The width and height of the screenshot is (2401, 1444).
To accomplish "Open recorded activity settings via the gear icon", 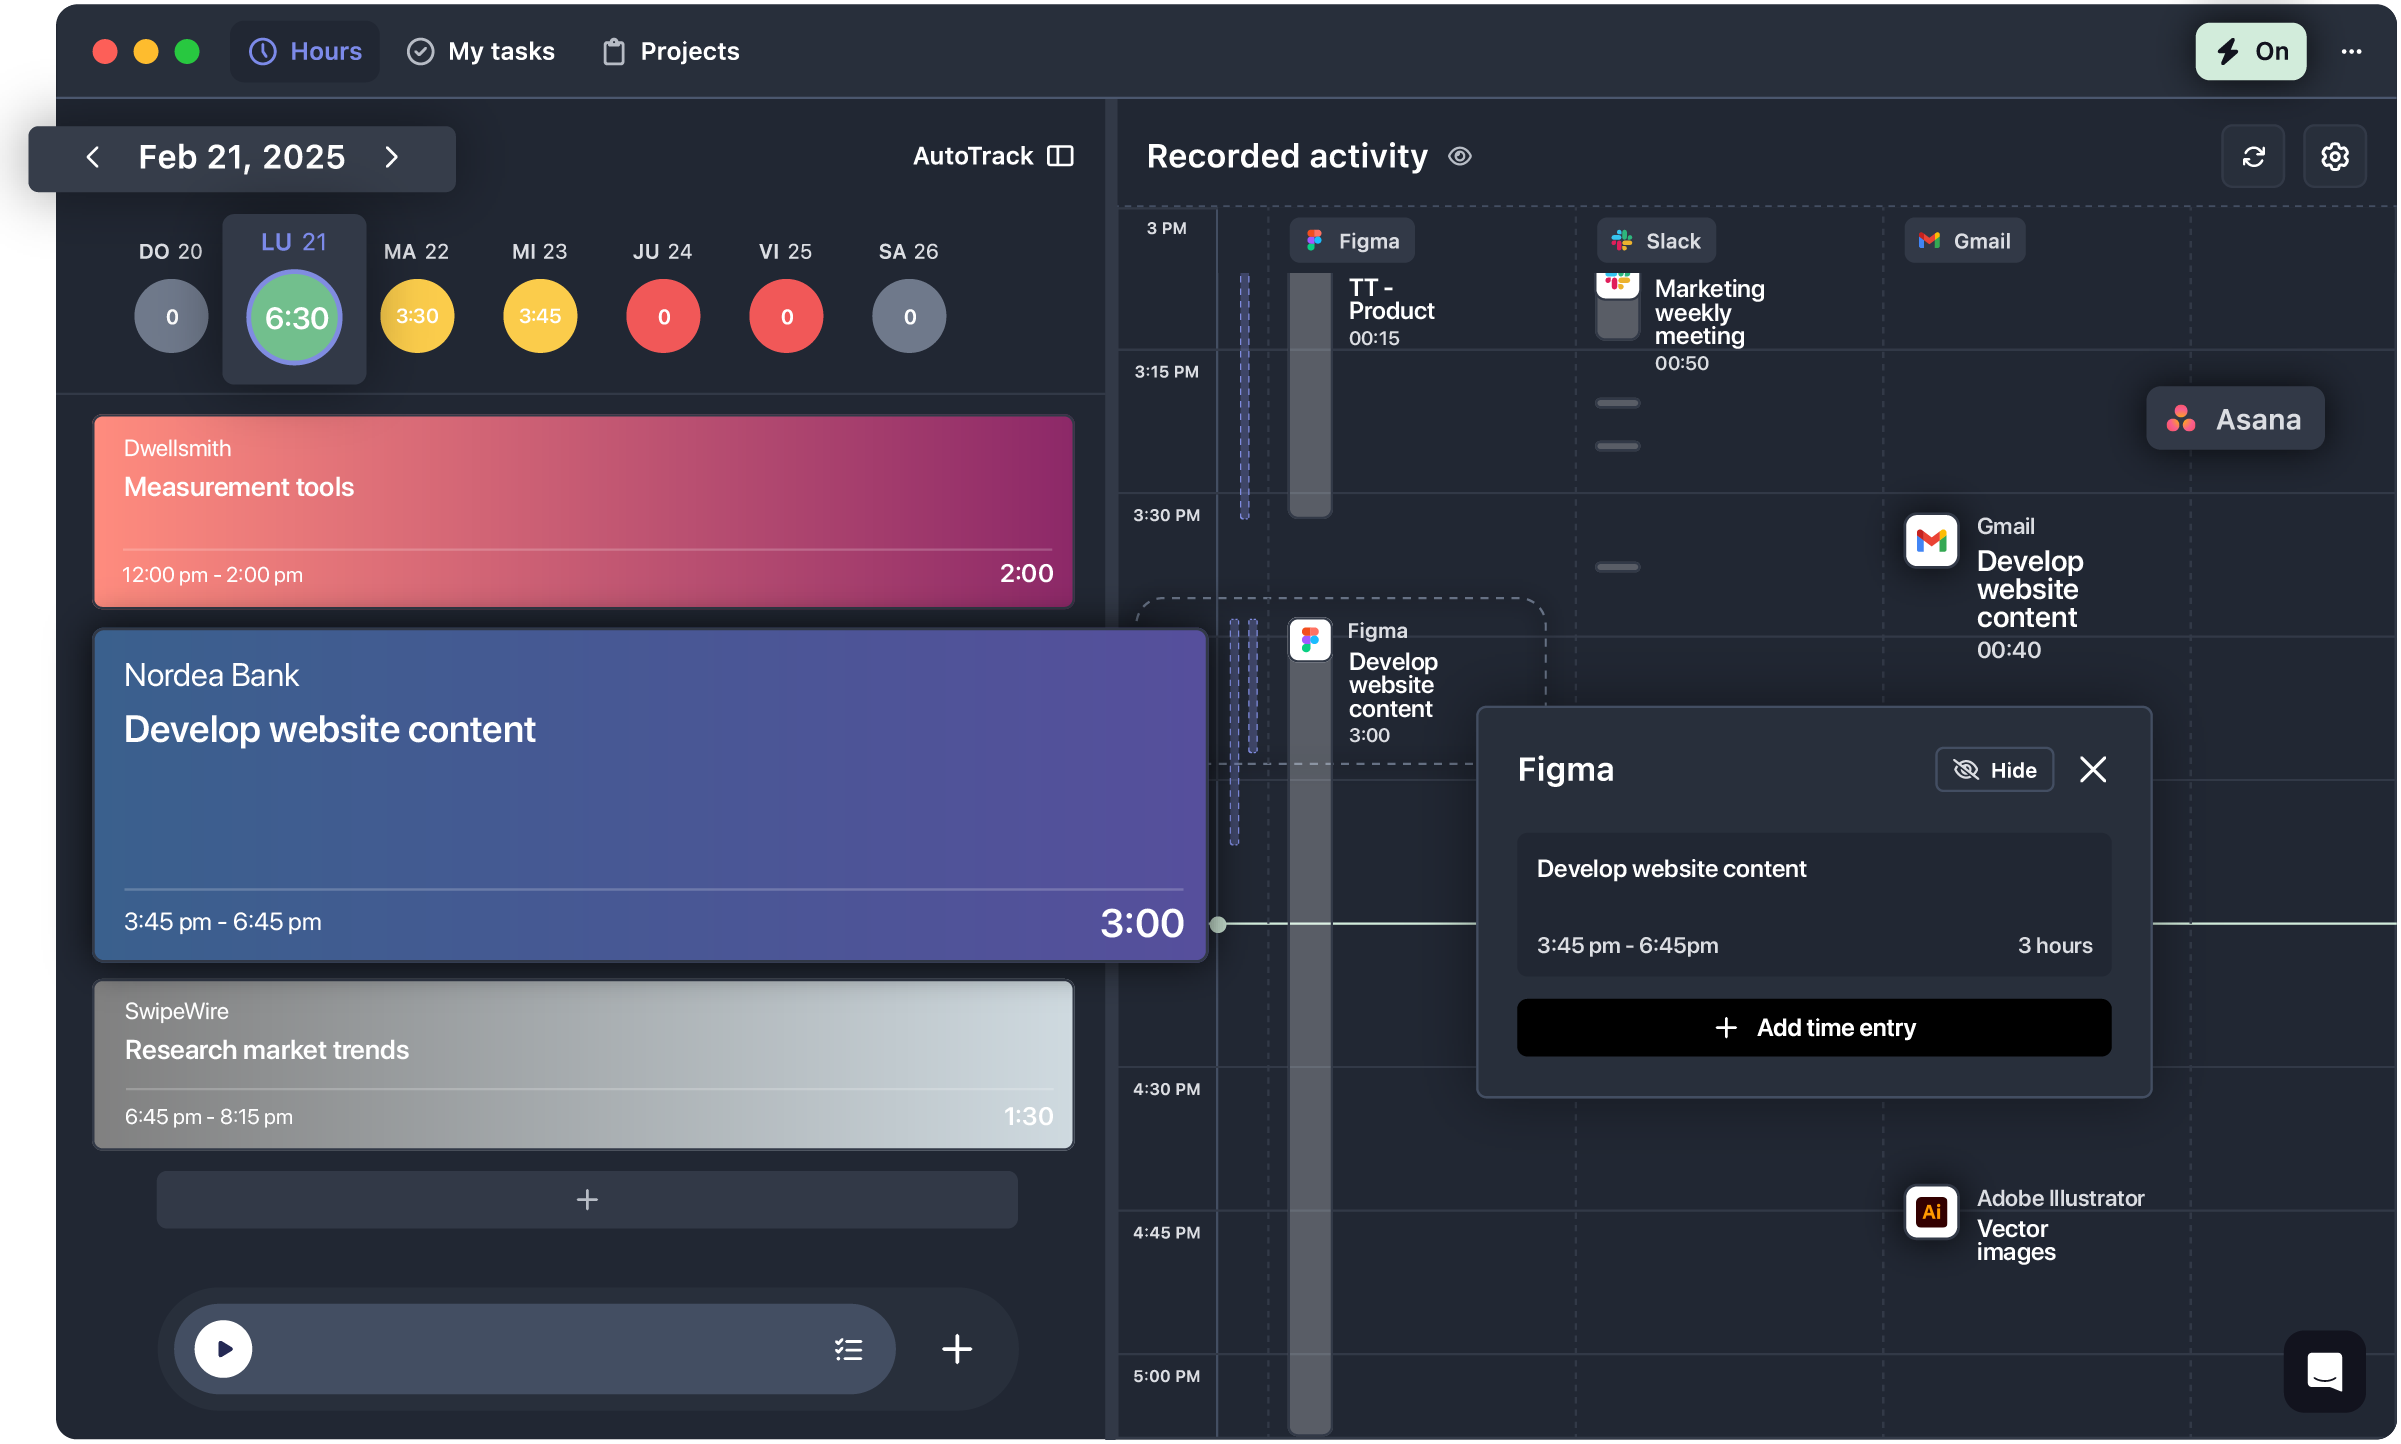I will coord(2335,156).
